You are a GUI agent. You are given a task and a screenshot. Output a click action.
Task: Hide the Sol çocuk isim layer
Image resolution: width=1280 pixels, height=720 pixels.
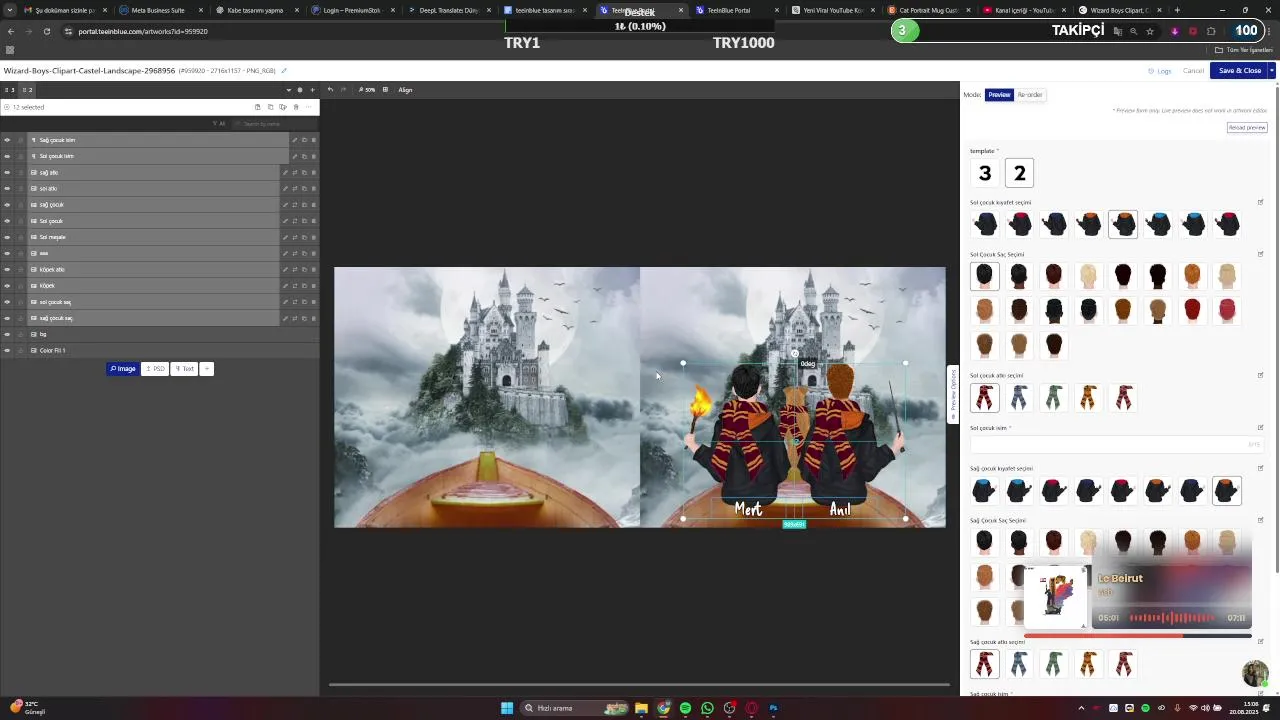7,156
